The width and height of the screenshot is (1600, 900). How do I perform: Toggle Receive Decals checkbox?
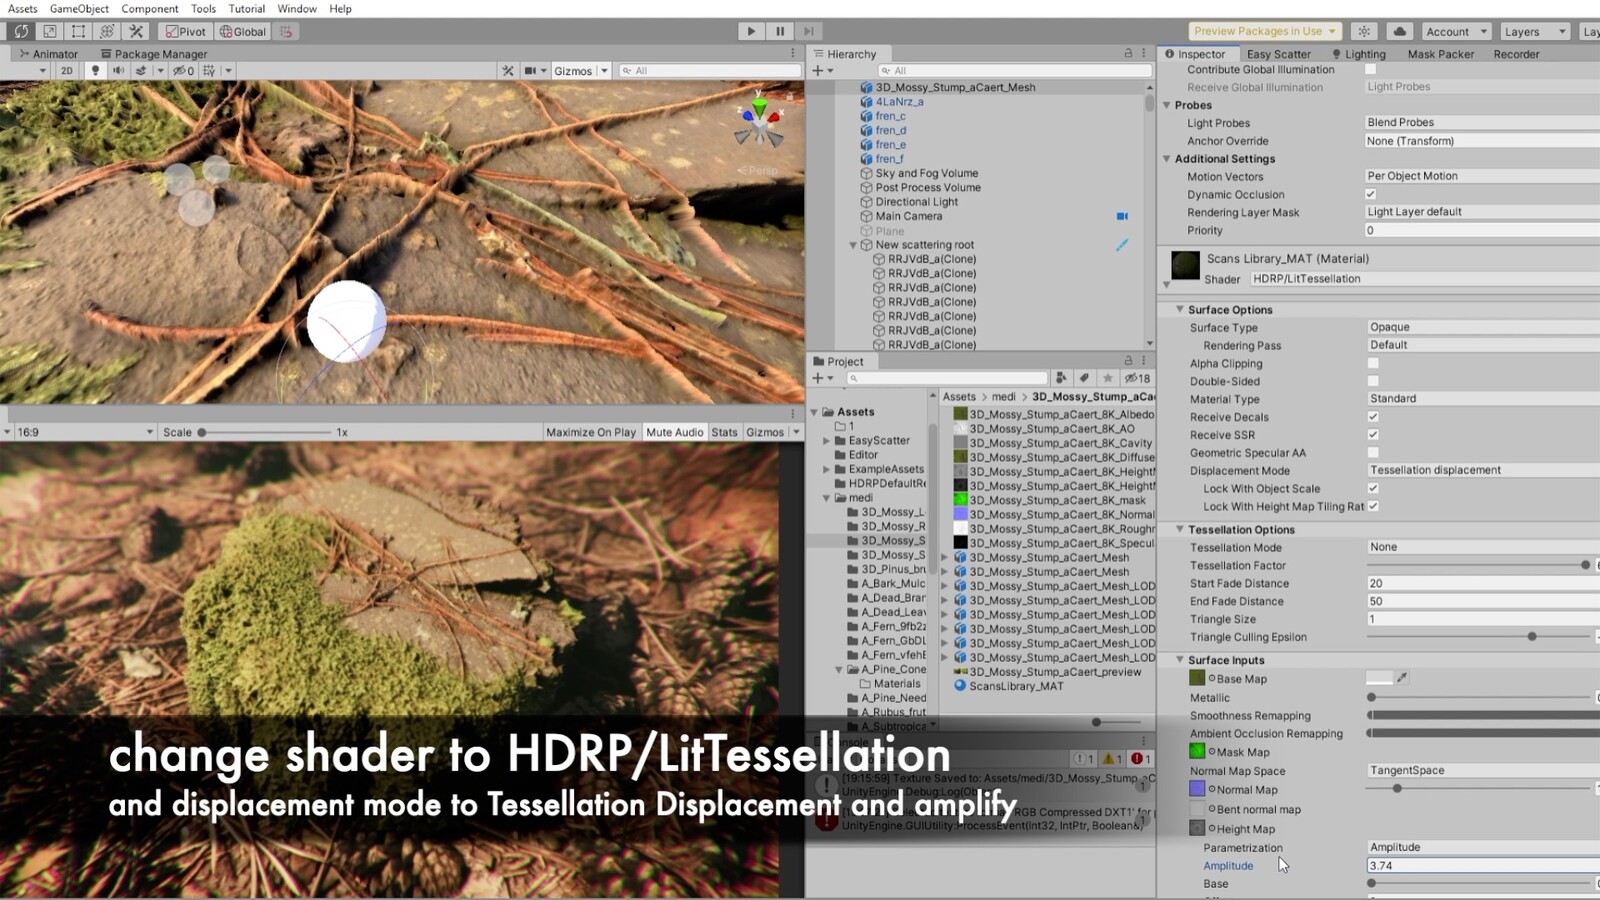(x=1373, y=417)
